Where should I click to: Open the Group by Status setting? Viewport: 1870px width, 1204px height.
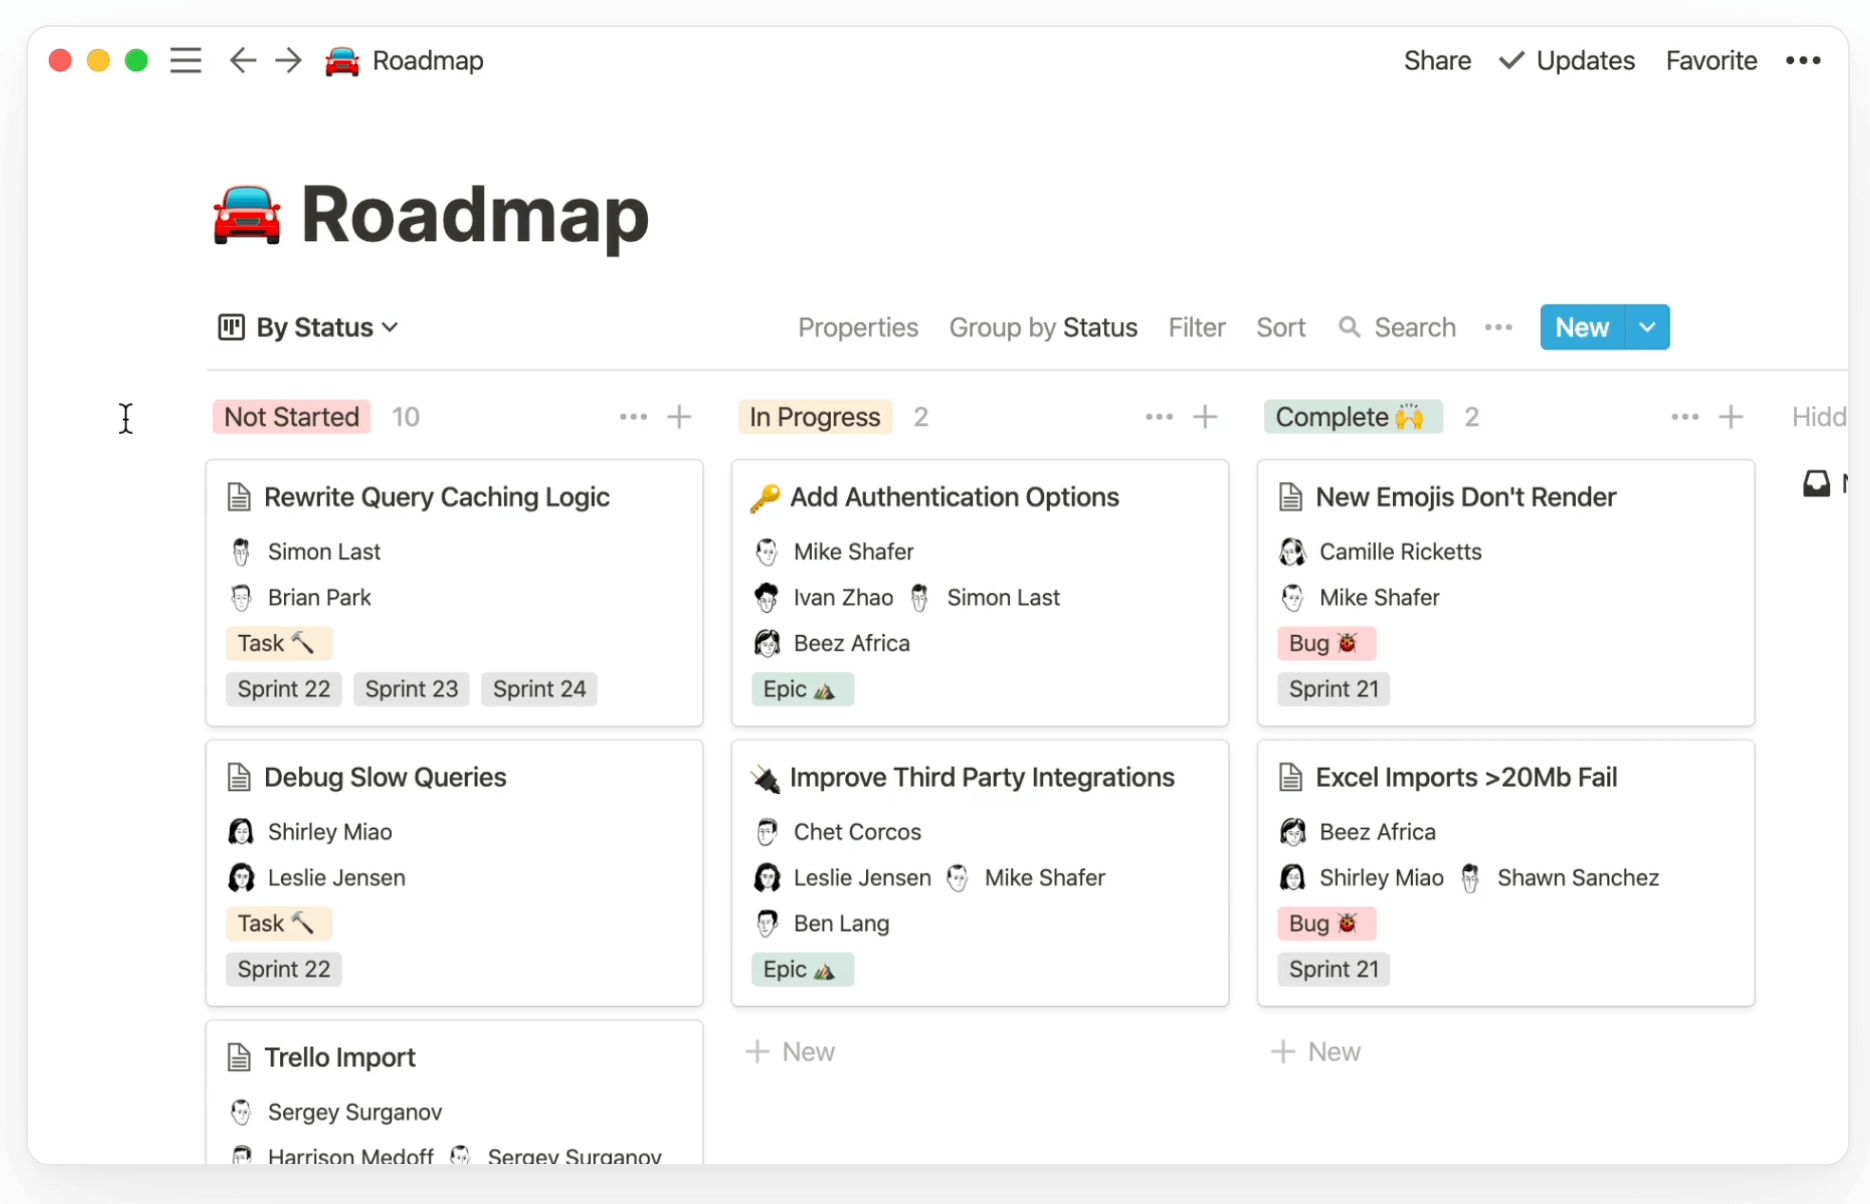click(1043, 327)
